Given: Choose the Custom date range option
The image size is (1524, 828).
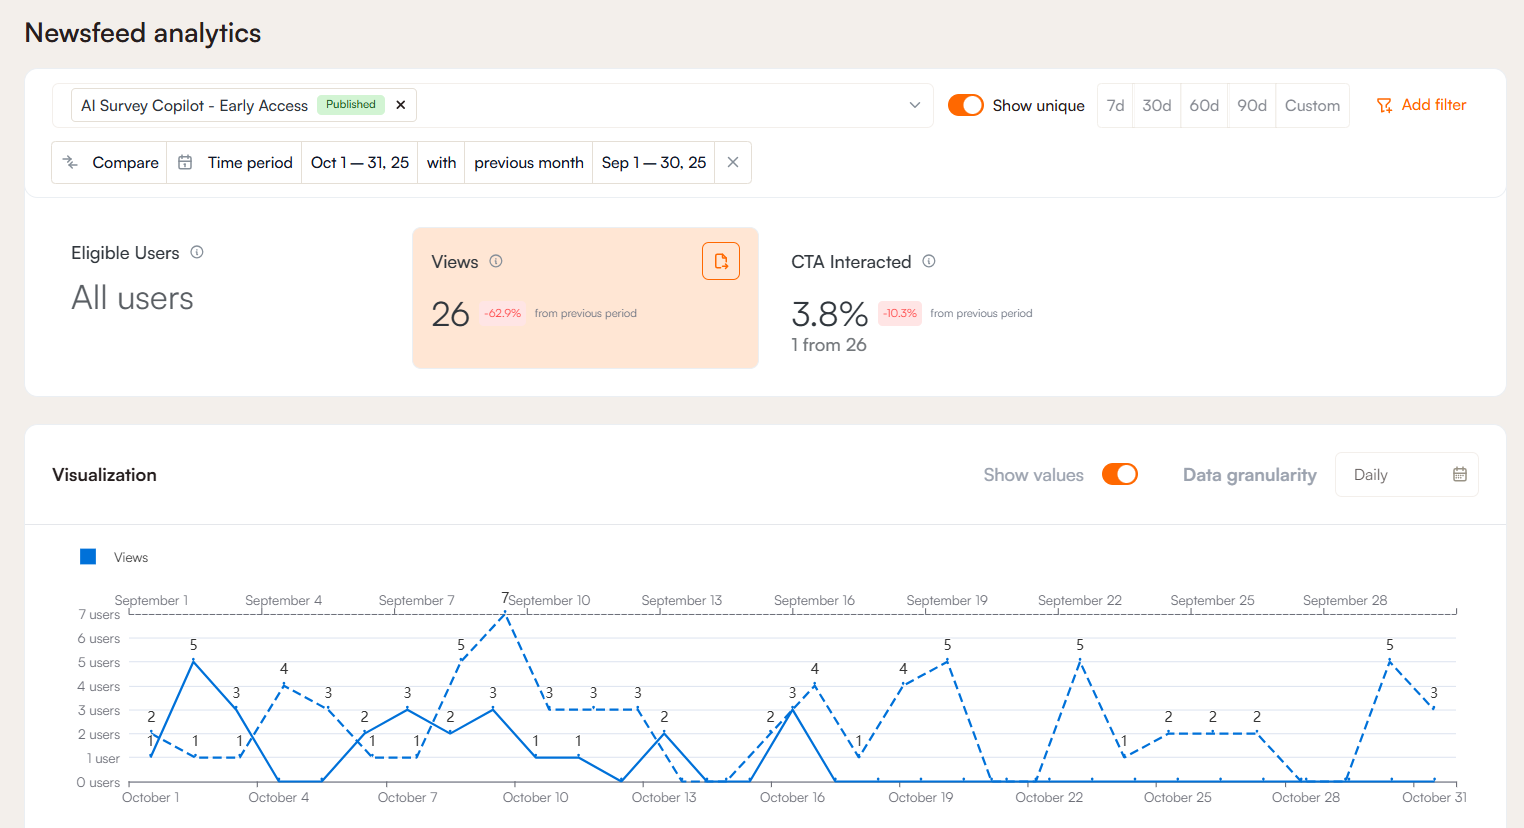Looking at the screenshot, I should pyautogui.click(x=1312, y=105).
